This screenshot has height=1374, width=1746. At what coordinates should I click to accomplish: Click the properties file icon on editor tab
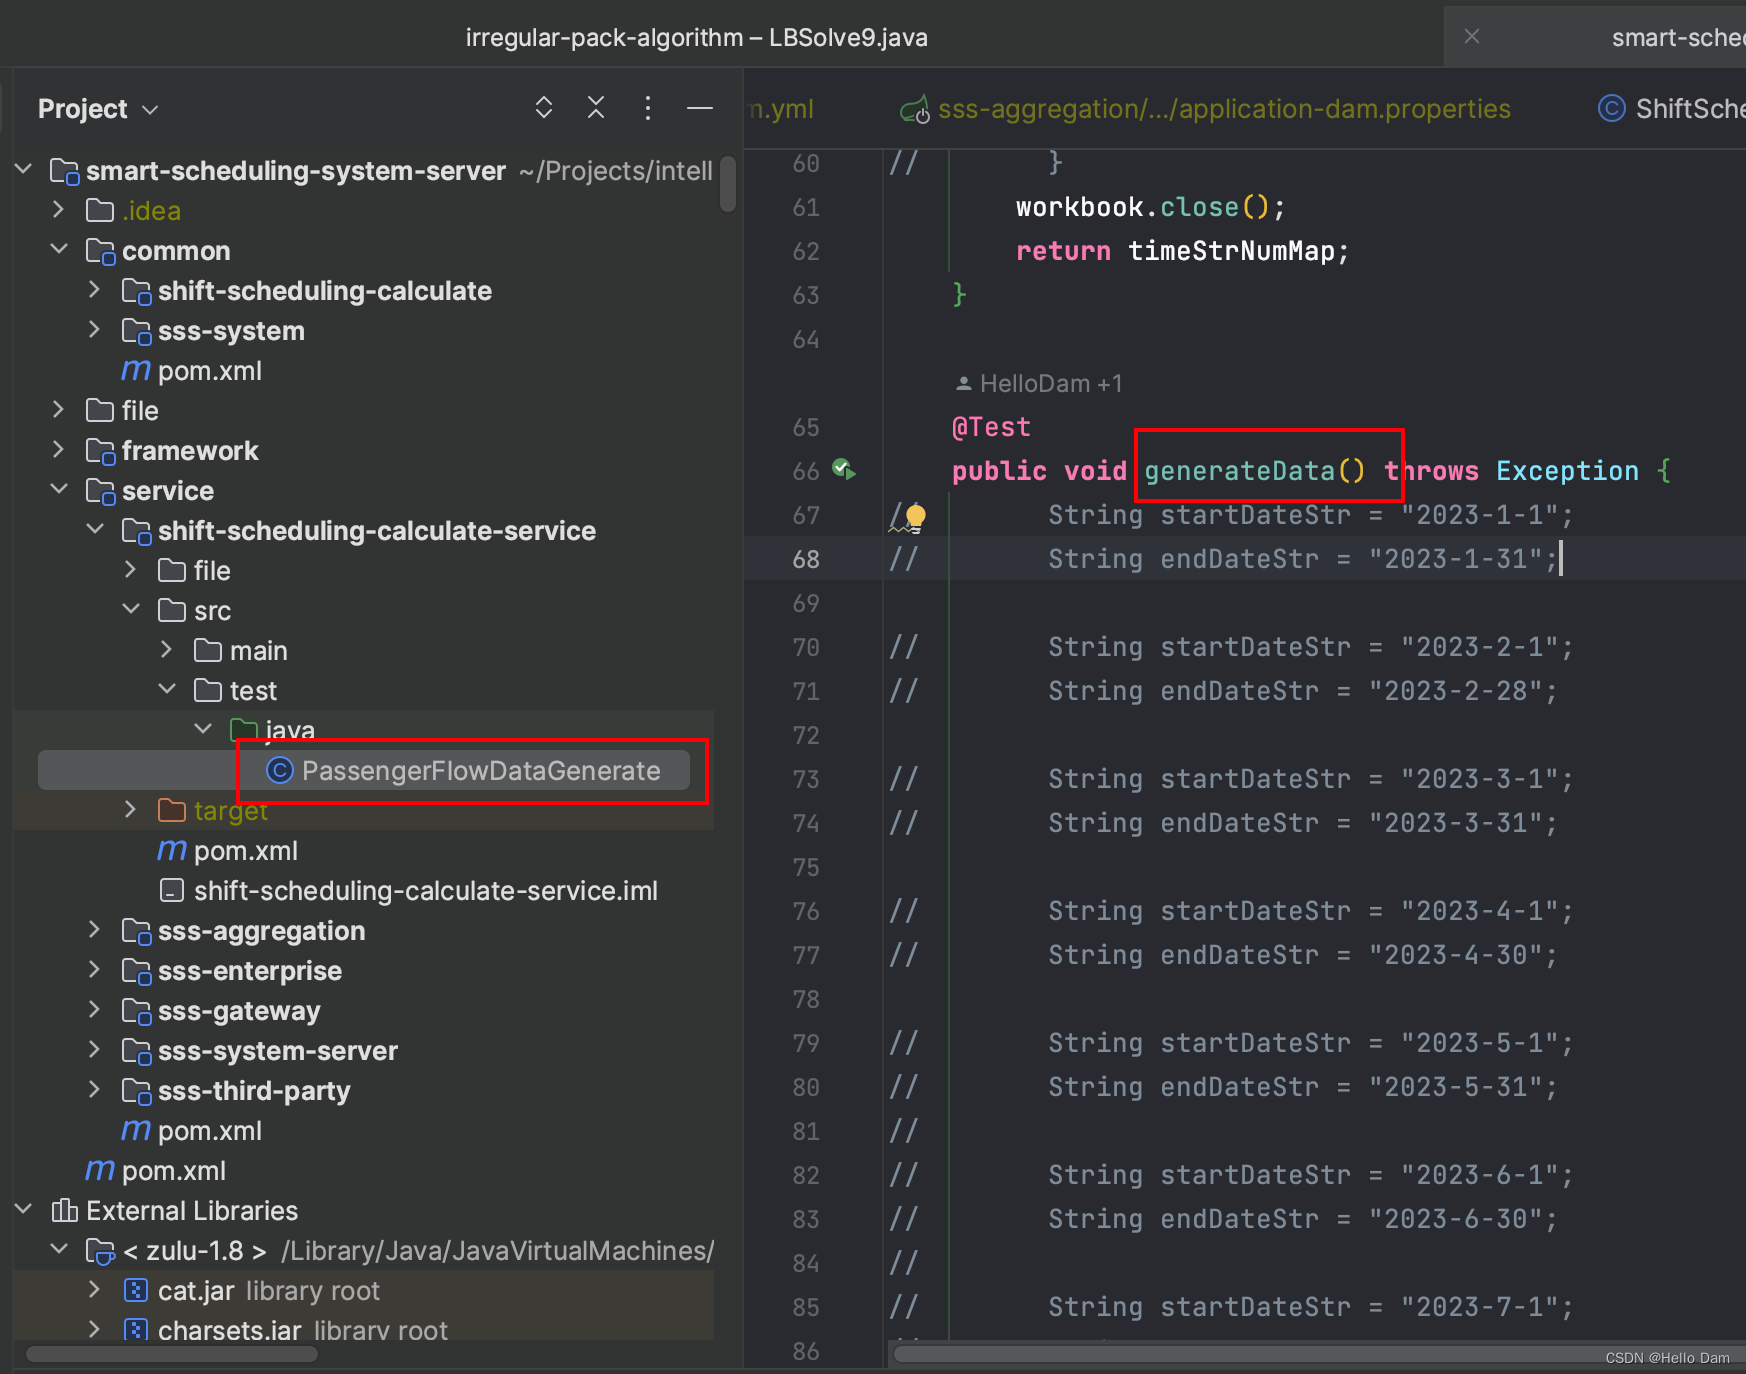[915, 109]
